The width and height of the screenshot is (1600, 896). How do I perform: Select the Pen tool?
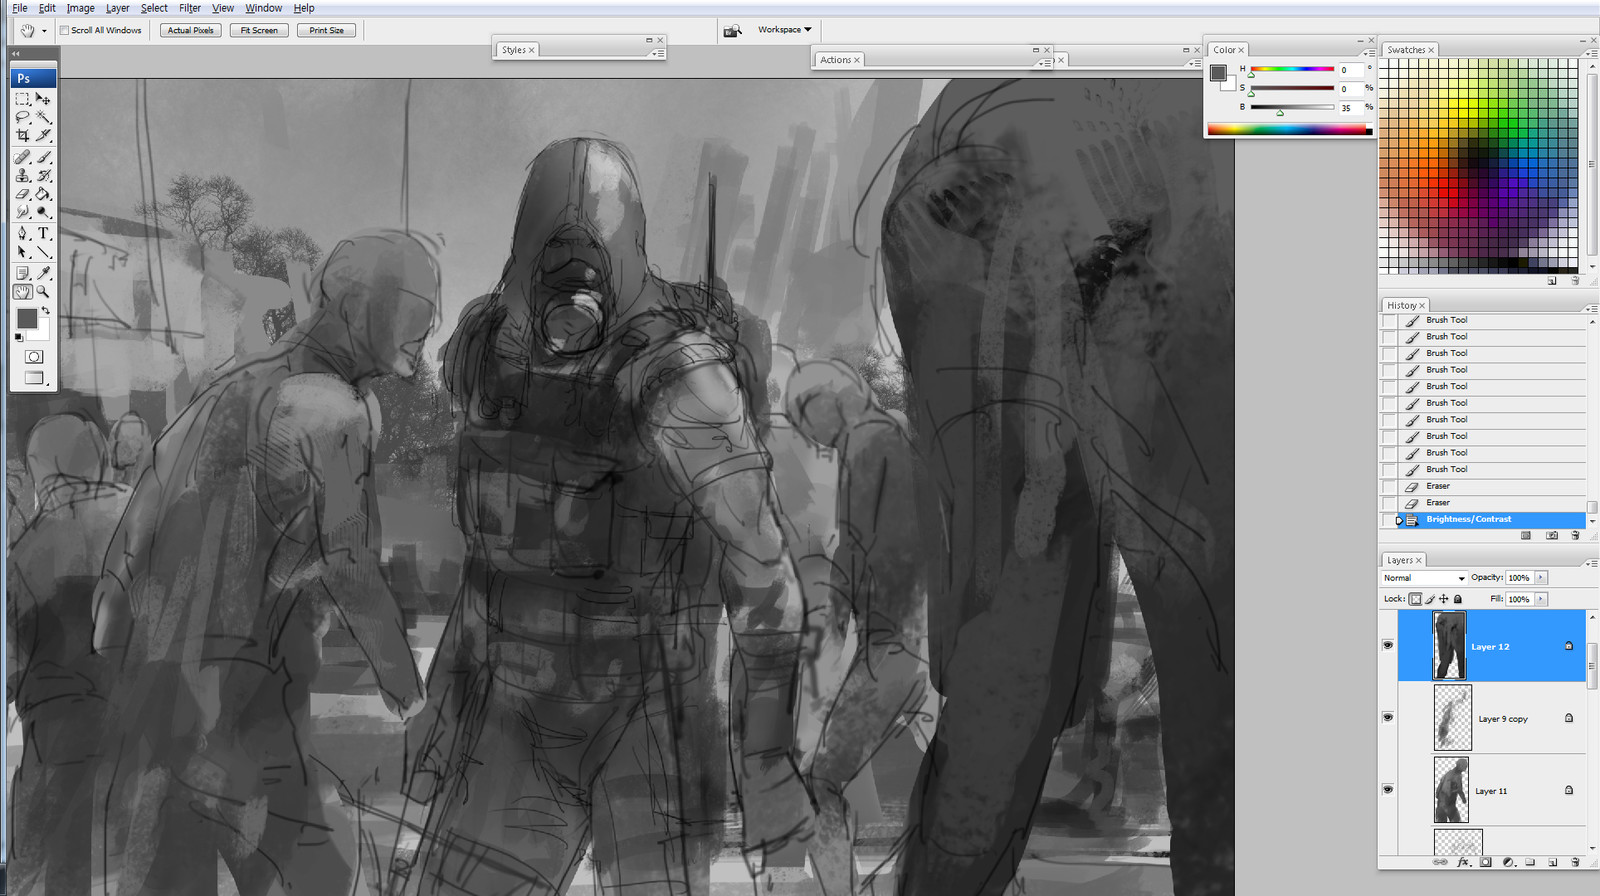(x=22, y=233)
